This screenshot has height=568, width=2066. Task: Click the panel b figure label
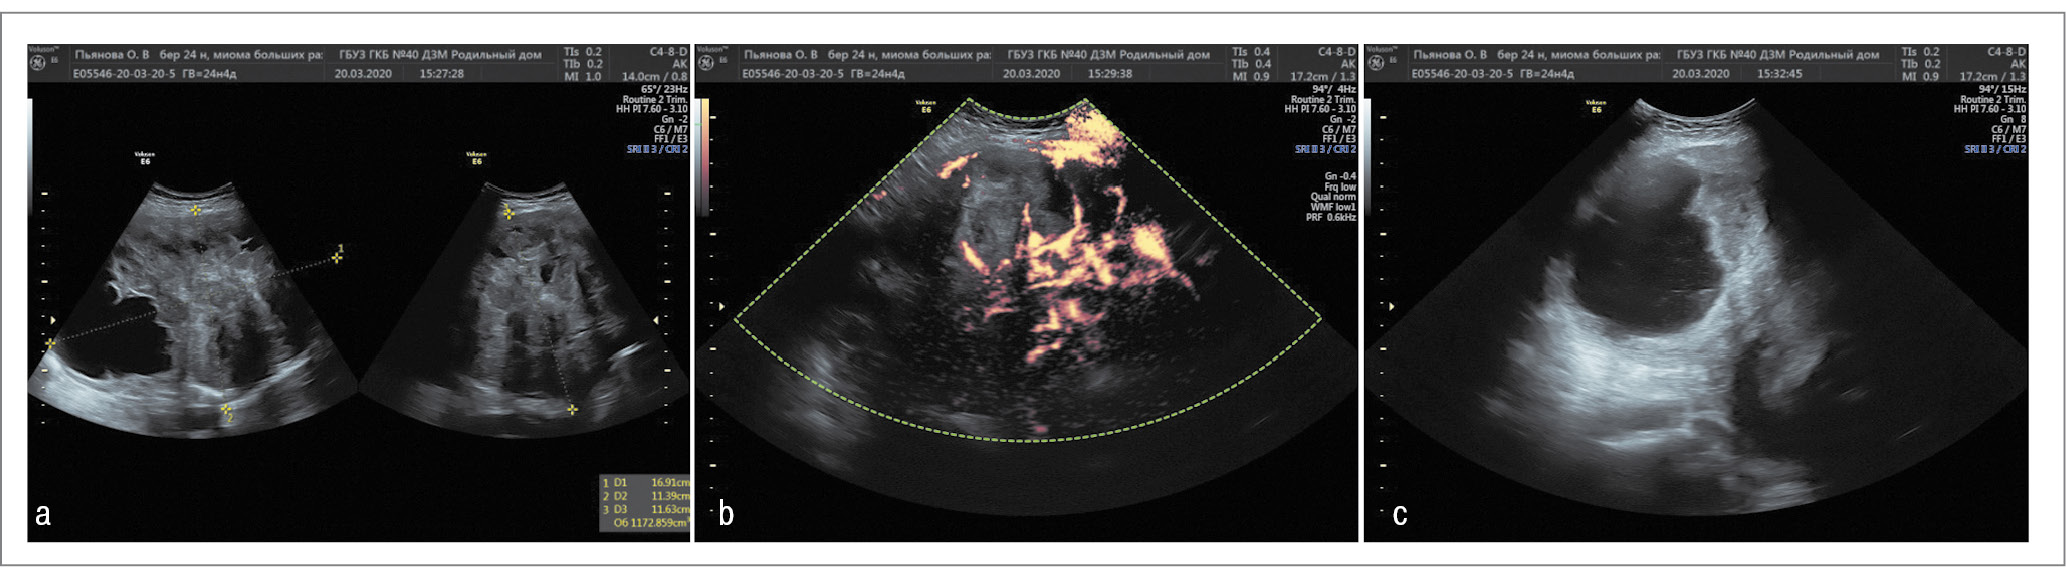pos(726,514)
